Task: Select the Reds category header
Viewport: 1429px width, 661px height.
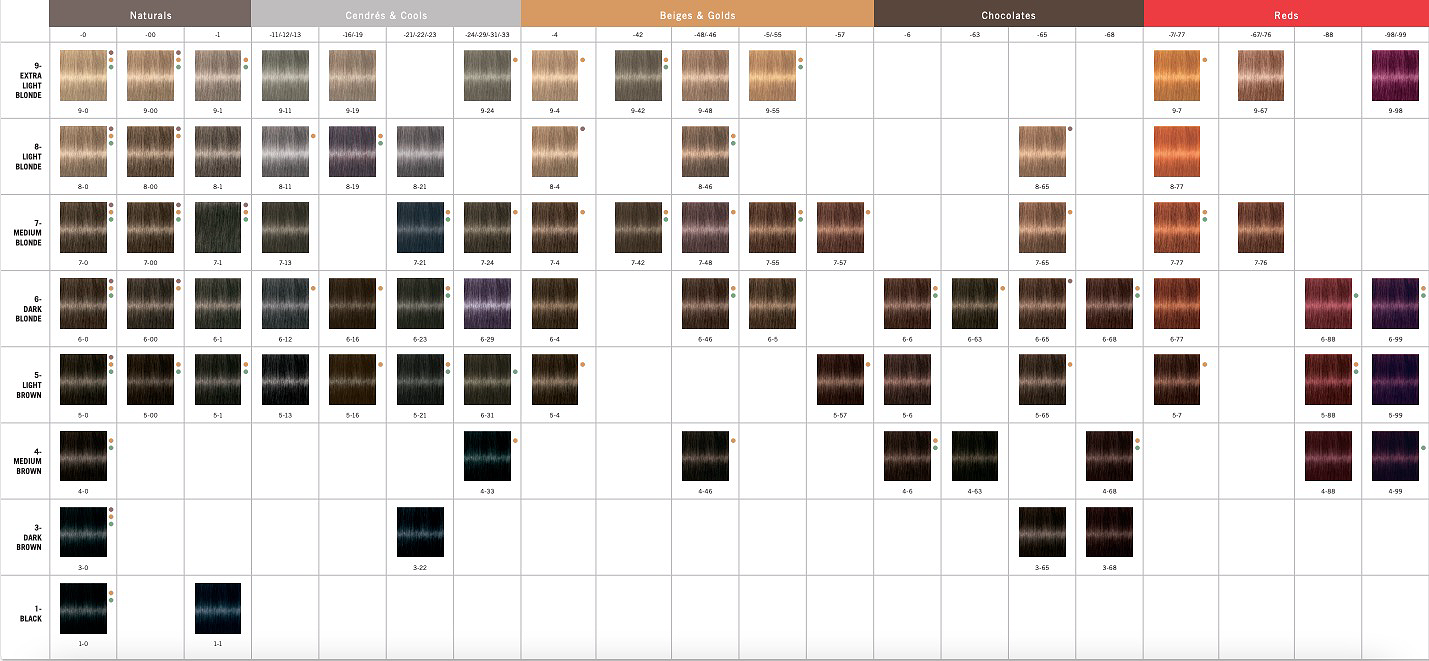Action: click(x=1286, y=15)
